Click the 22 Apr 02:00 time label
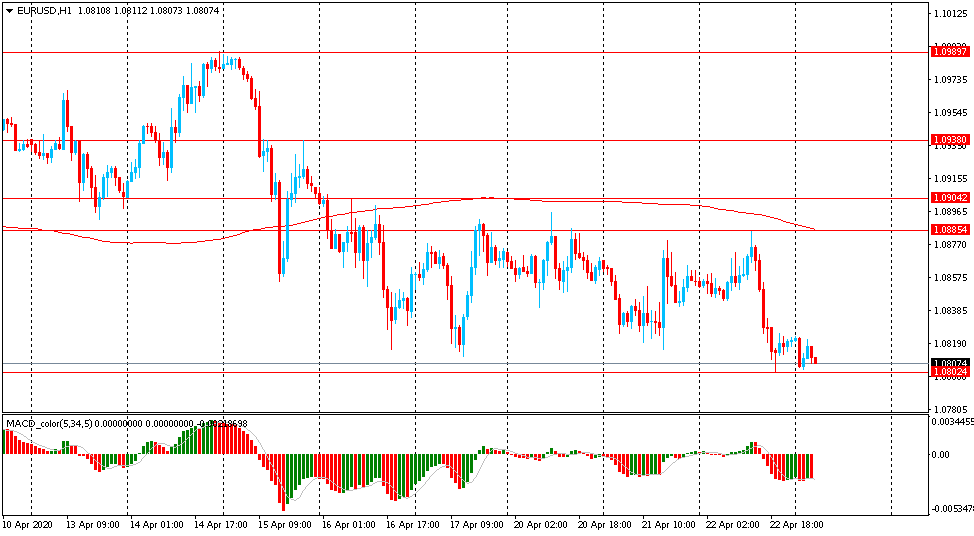974x536 pixels. [x=733, y=525]
